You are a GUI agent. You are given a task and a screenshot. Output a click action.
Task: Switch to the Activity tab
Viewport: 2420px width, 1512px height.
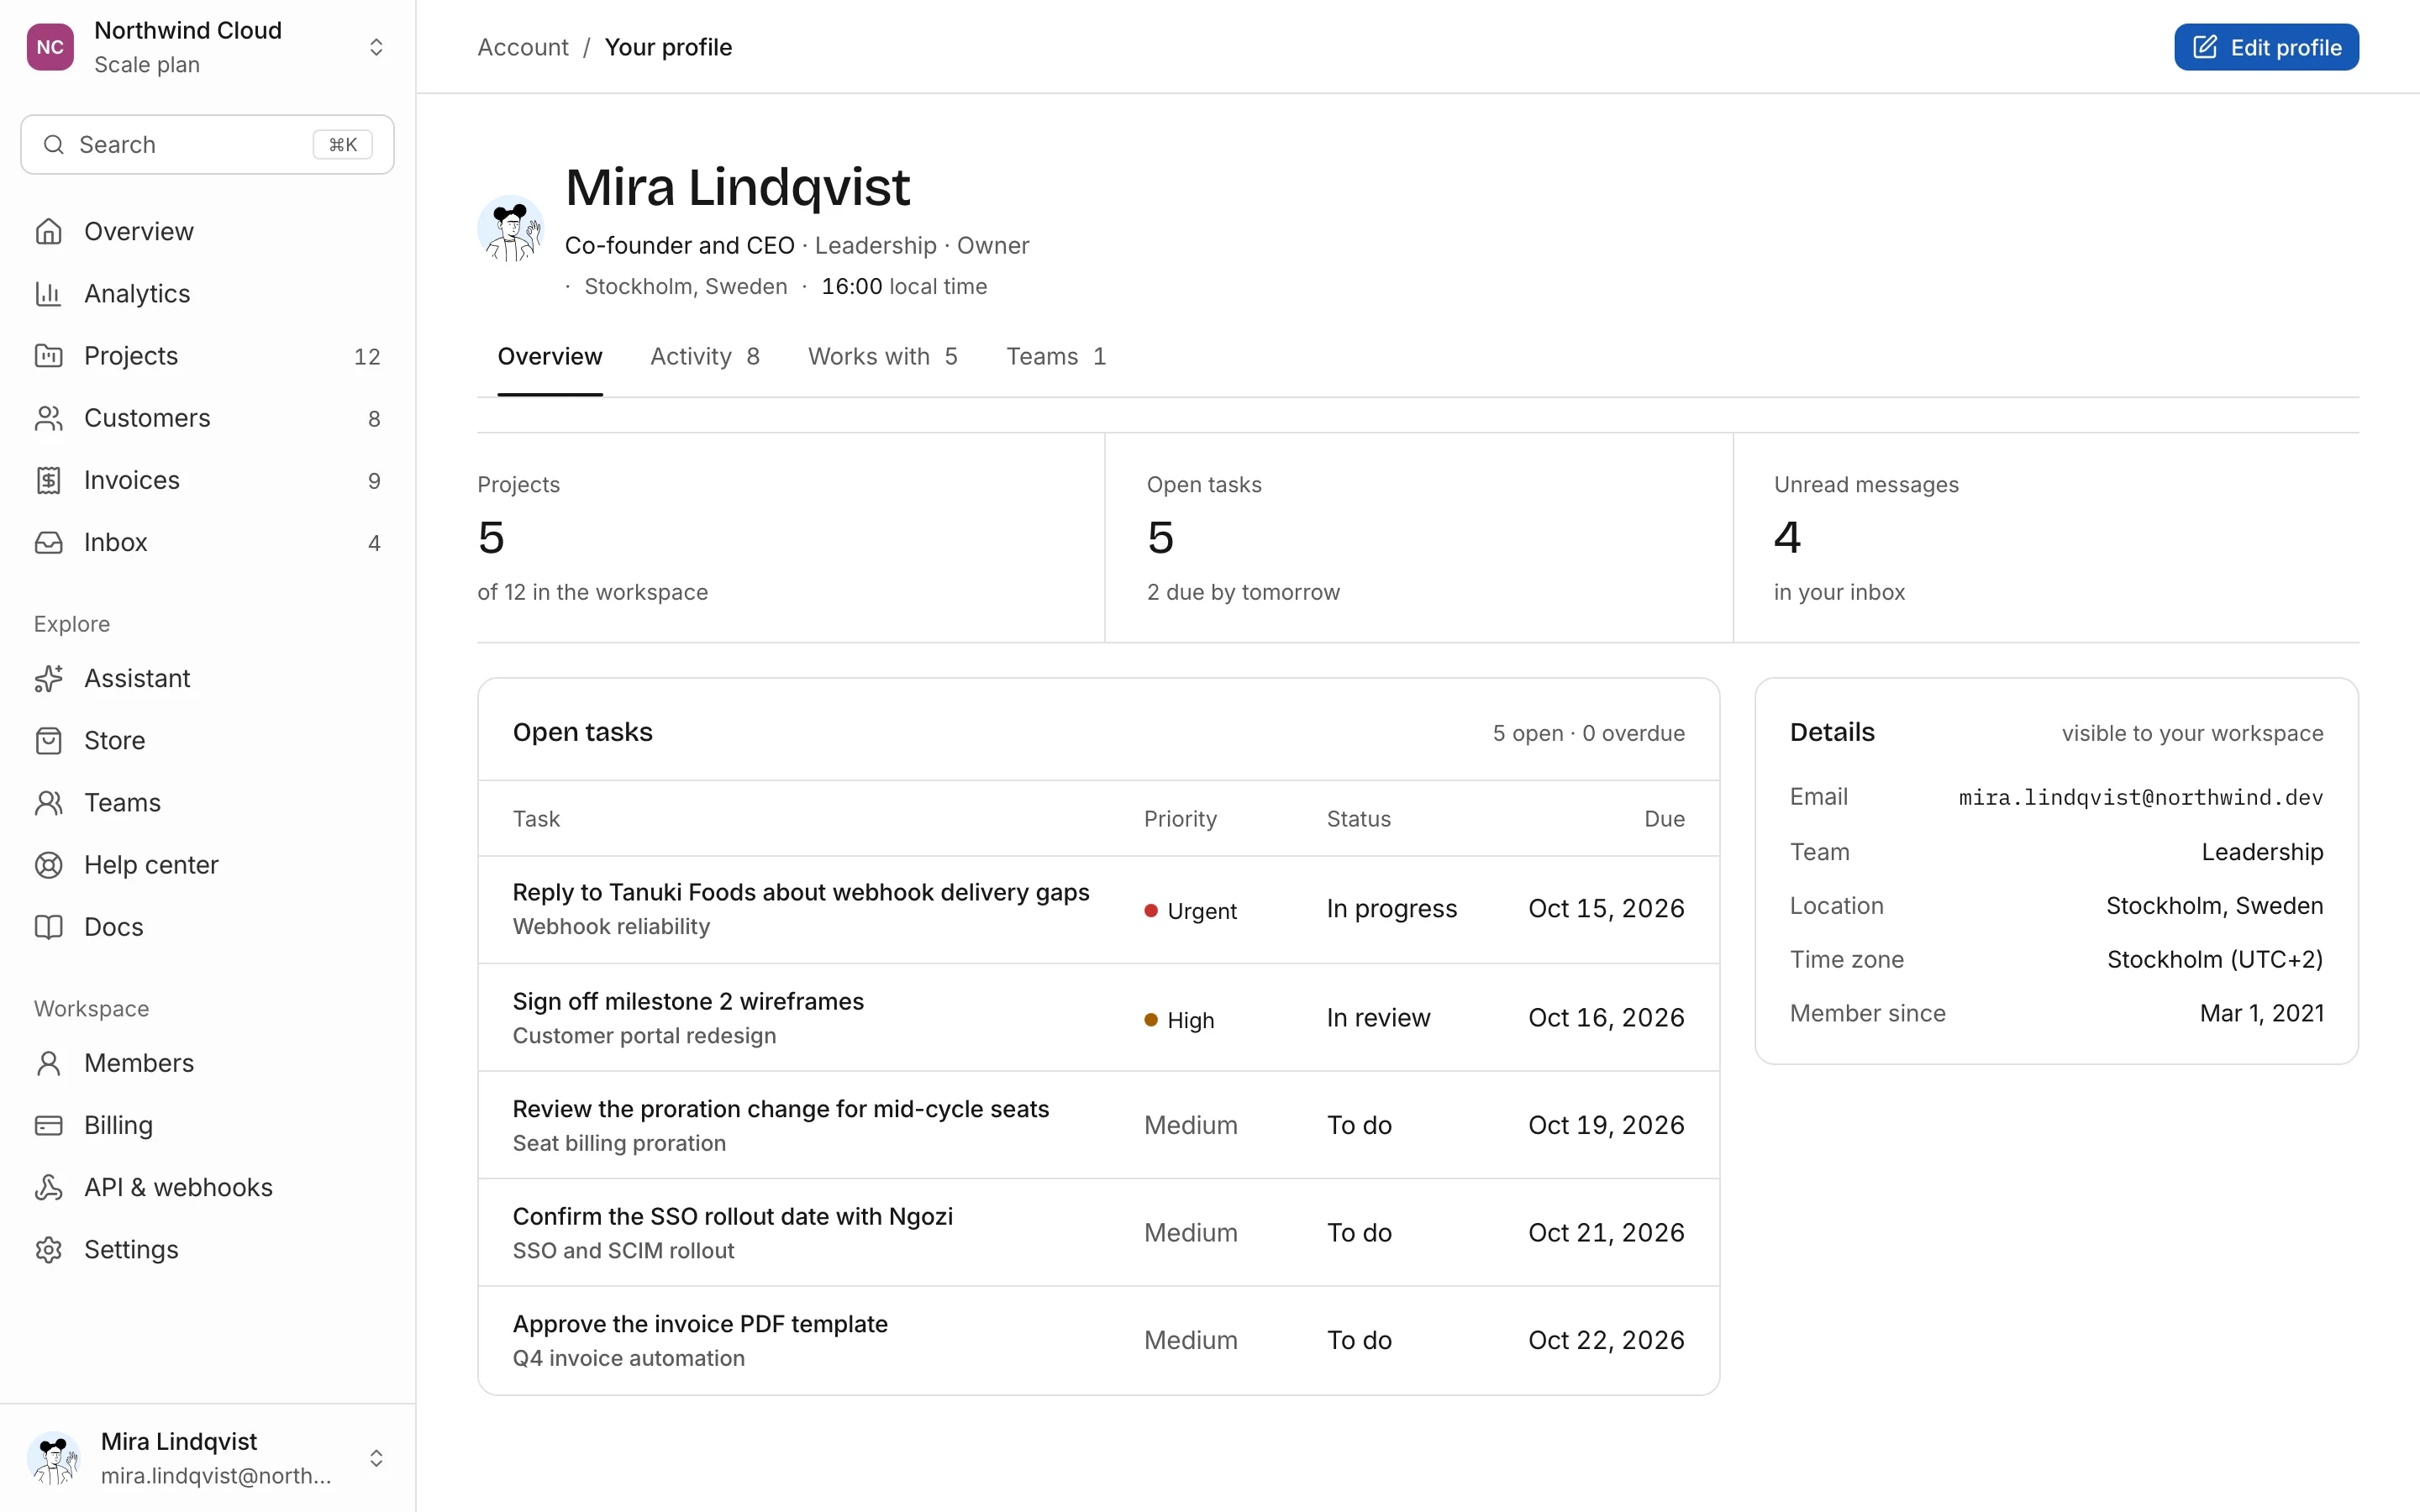[x=705, y=356]
